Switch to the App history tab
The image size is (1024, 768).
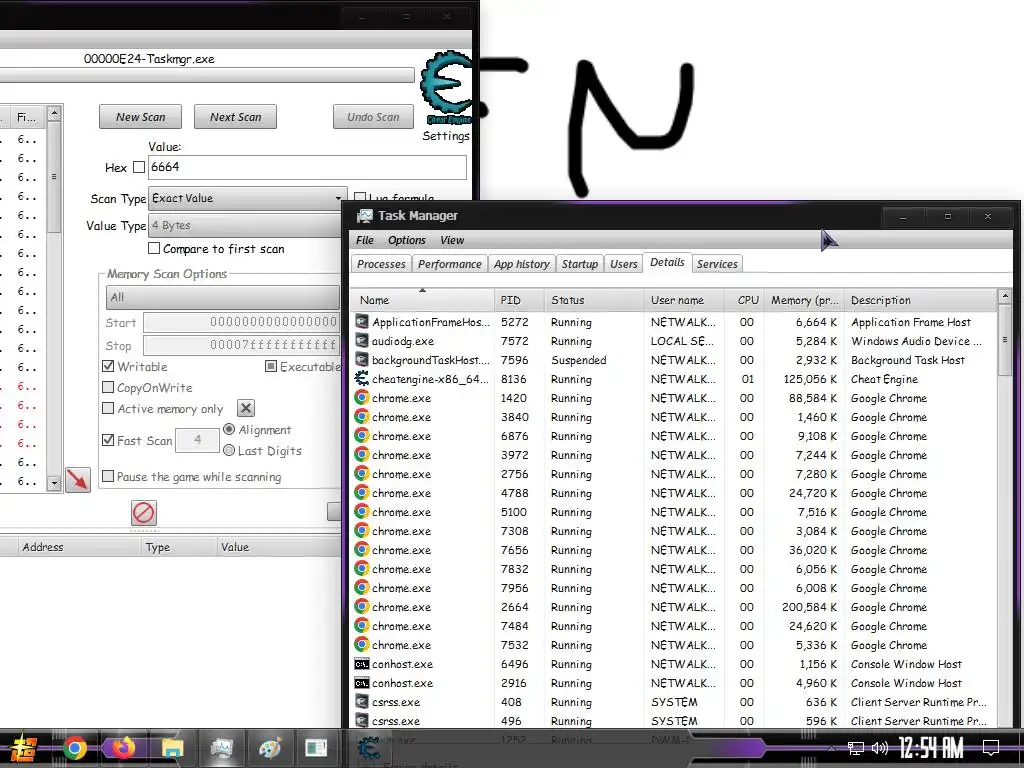(521, 264)
